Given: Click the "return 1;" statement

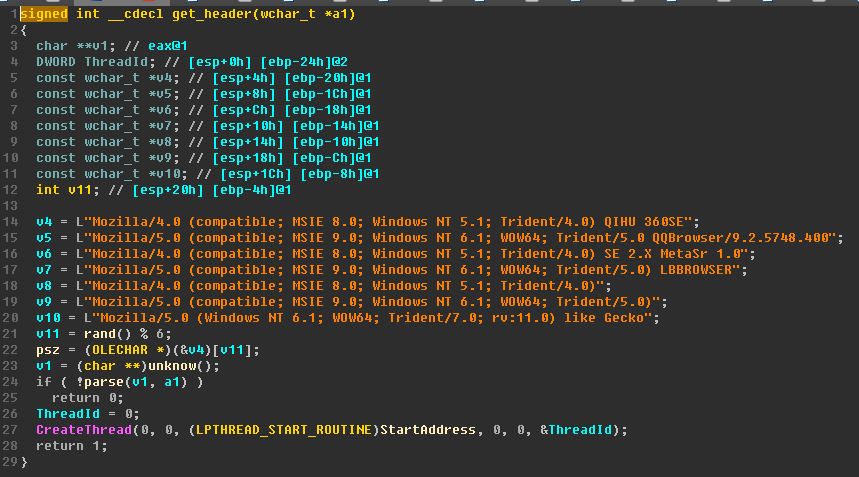Looking at the screenshot, I should coord(72,446).
